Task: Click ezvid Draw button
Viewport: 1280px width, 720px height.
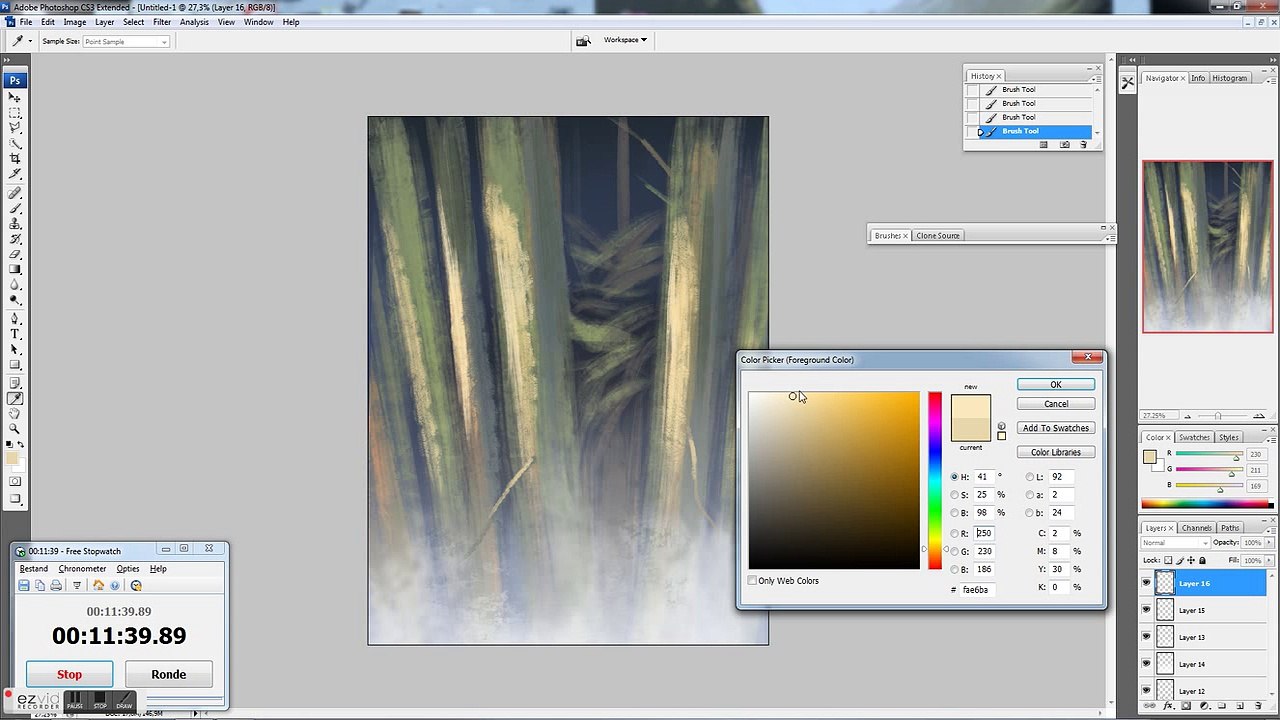Action: (124, 701)
